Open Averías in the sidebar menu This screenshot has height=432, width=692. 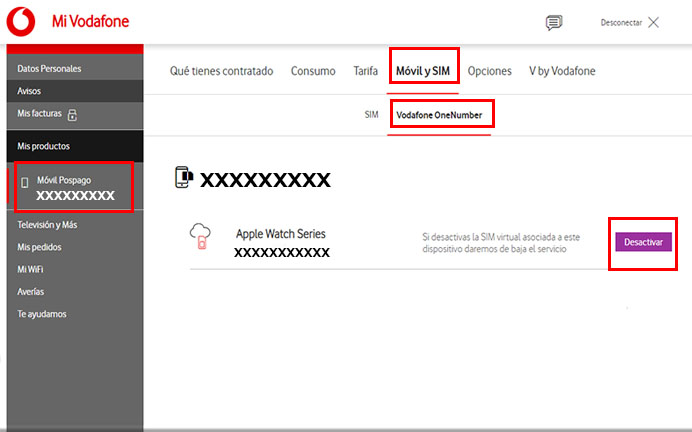click(31, 292)
